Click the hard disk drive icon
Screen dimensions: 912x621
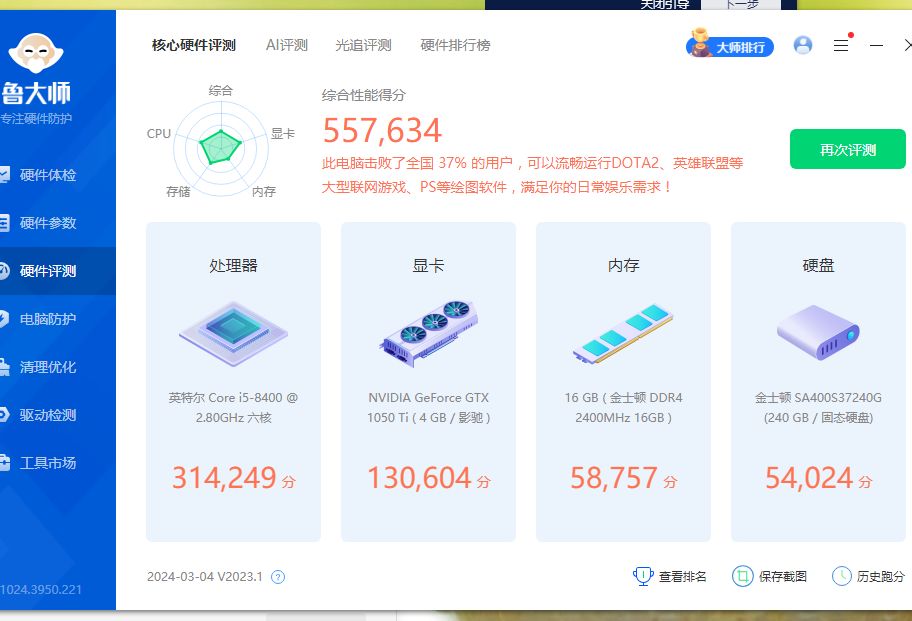tap(818, 333)
